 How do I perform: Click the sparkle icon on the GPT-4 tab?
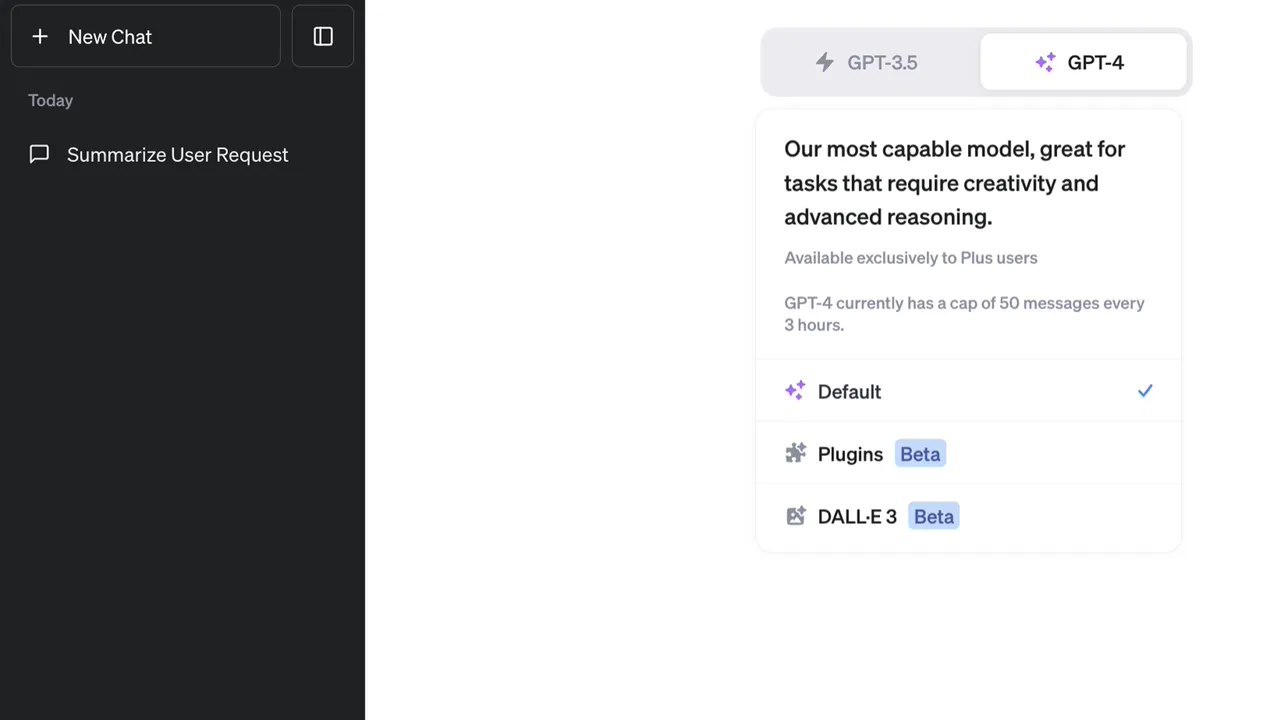click(1045, 62)
